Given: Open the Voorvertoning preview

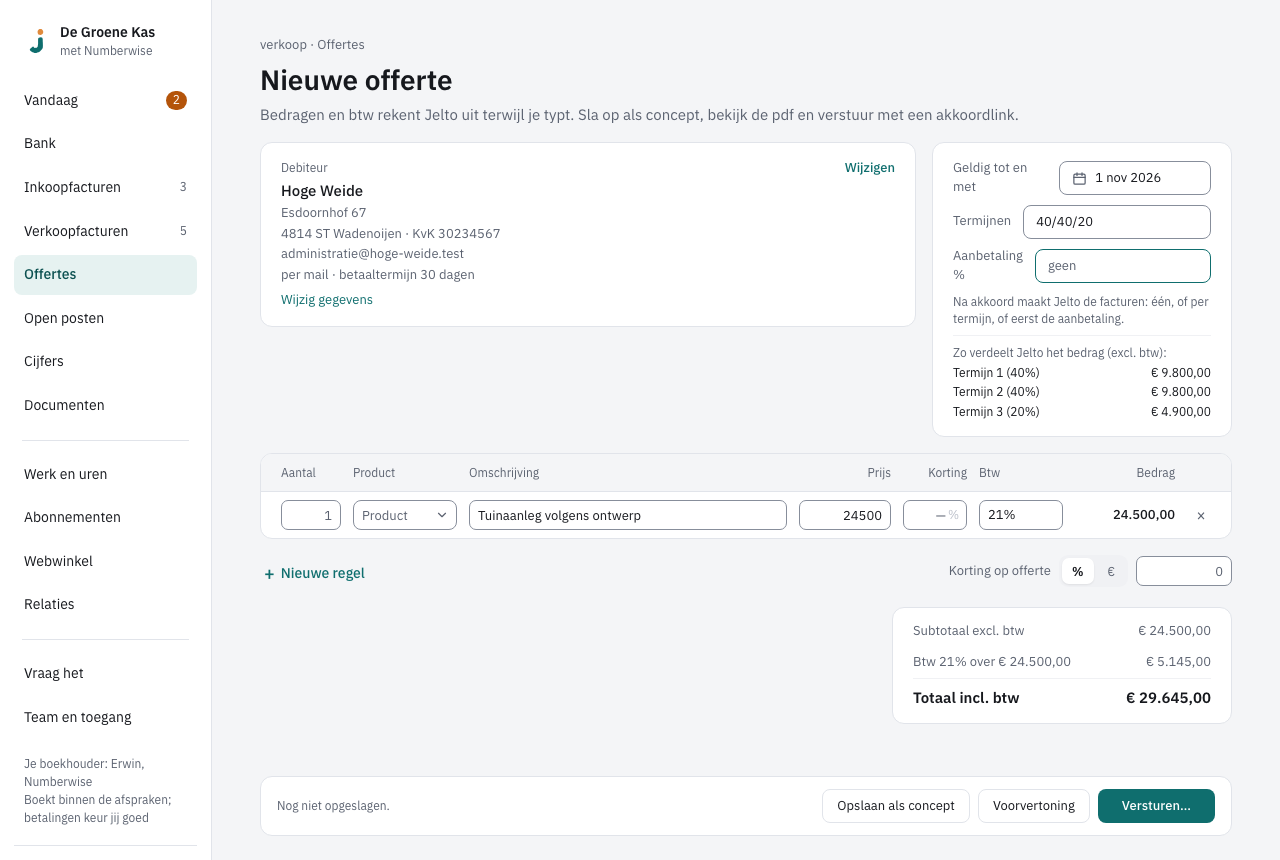Looking at the screenshot, I should click(x=1034, y=806).
